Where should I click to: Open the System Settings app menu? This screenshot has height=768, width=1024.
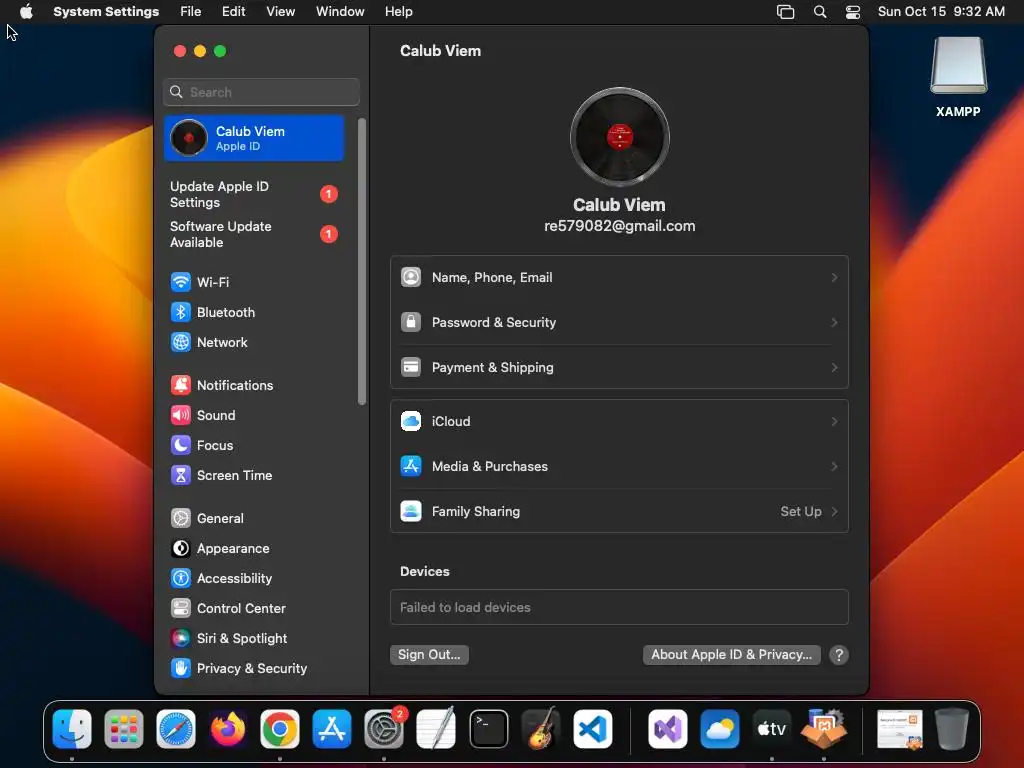106,12
